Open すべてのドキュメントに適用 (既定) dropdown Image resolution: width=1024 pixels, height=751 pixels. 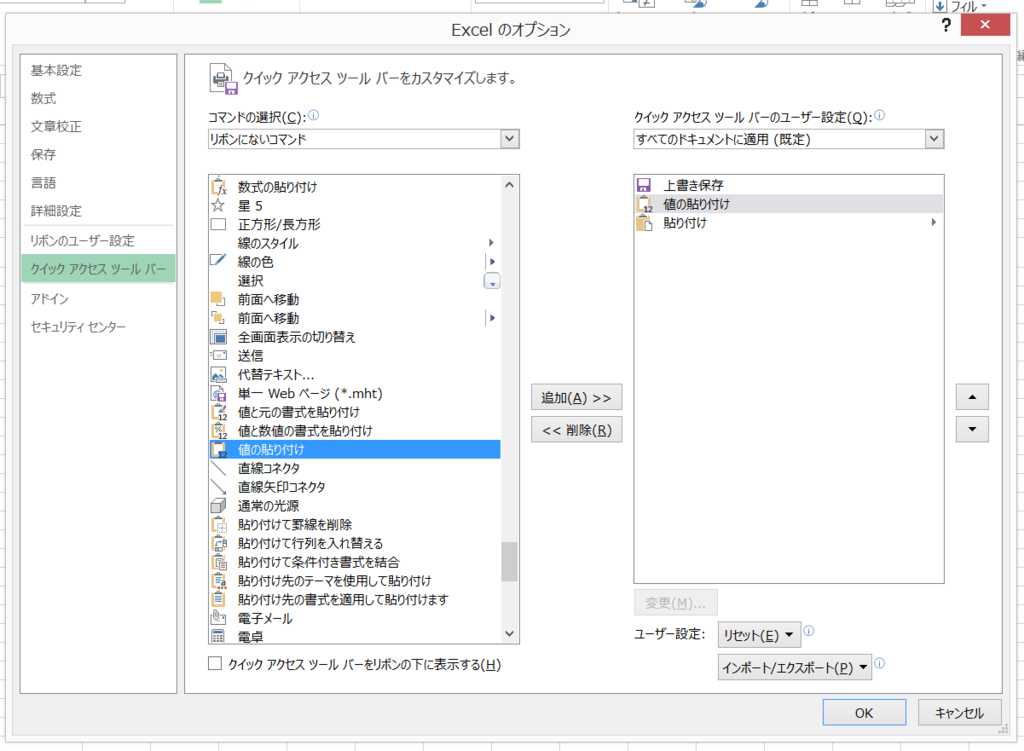pyautogui.click(x=934, y=139)
